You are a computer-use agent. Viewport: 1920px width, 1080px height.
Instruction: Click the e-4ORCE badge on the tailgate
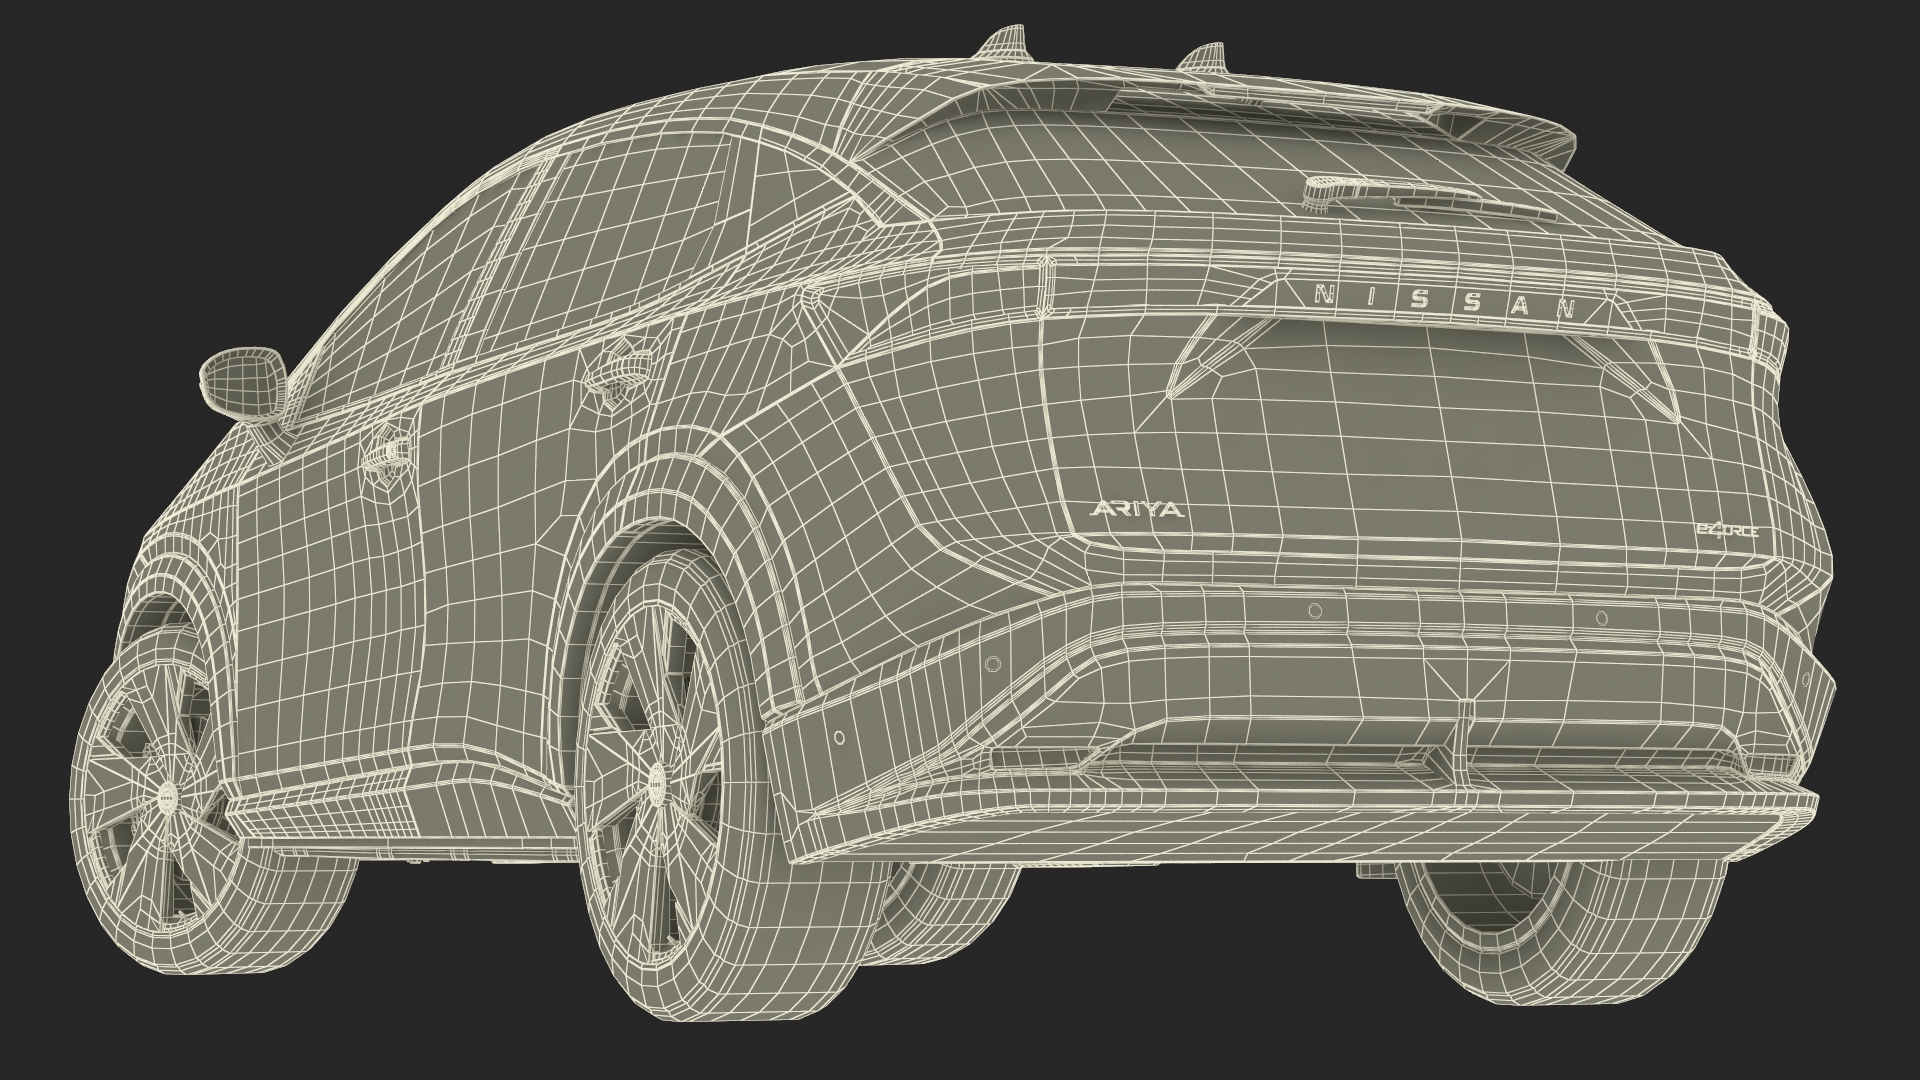[x=1729, y=531]
